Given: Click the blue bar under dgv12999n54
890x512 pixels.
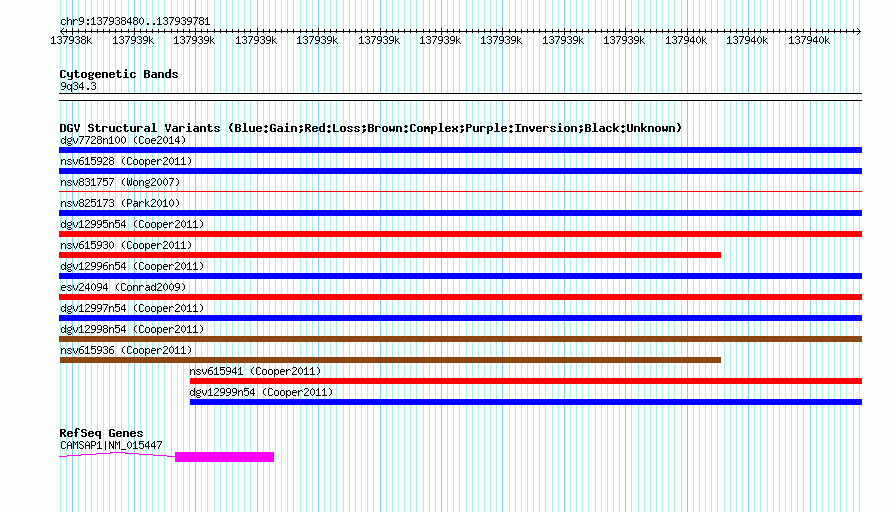Looking at the screenshot, I should tap(526, 402).
